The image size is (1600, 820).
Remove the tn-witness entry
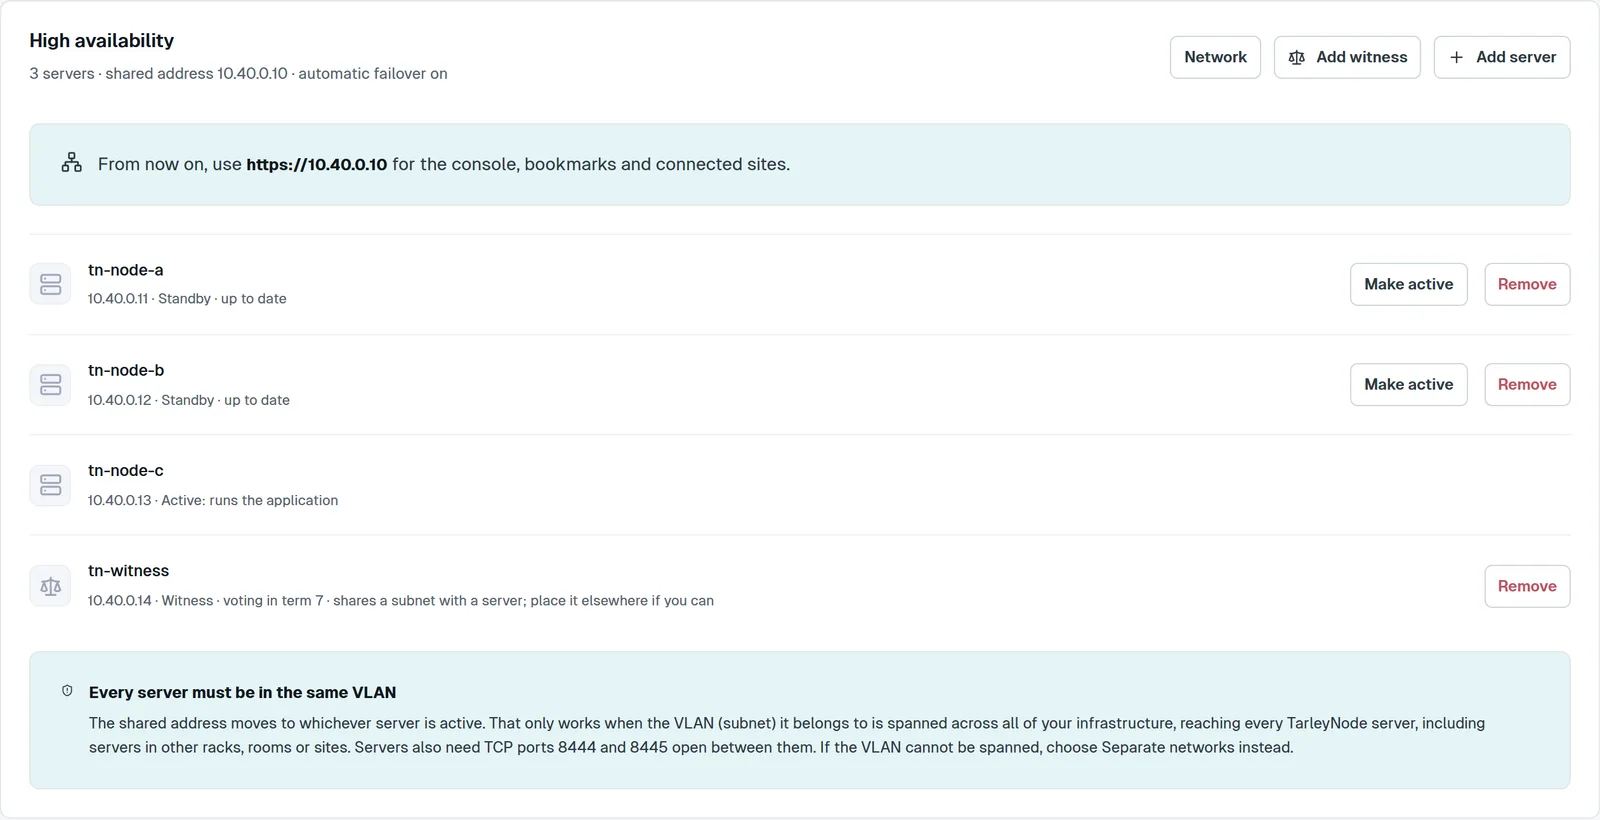click(x=1527, y=586)
